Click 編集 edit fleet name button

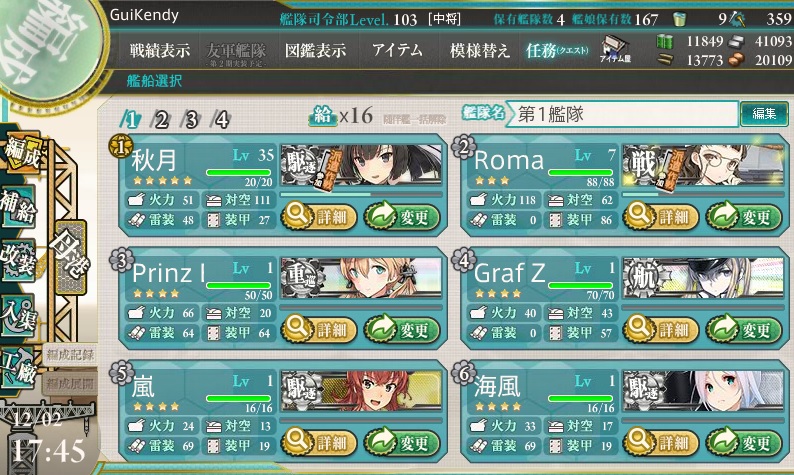(x=764, y=114)
